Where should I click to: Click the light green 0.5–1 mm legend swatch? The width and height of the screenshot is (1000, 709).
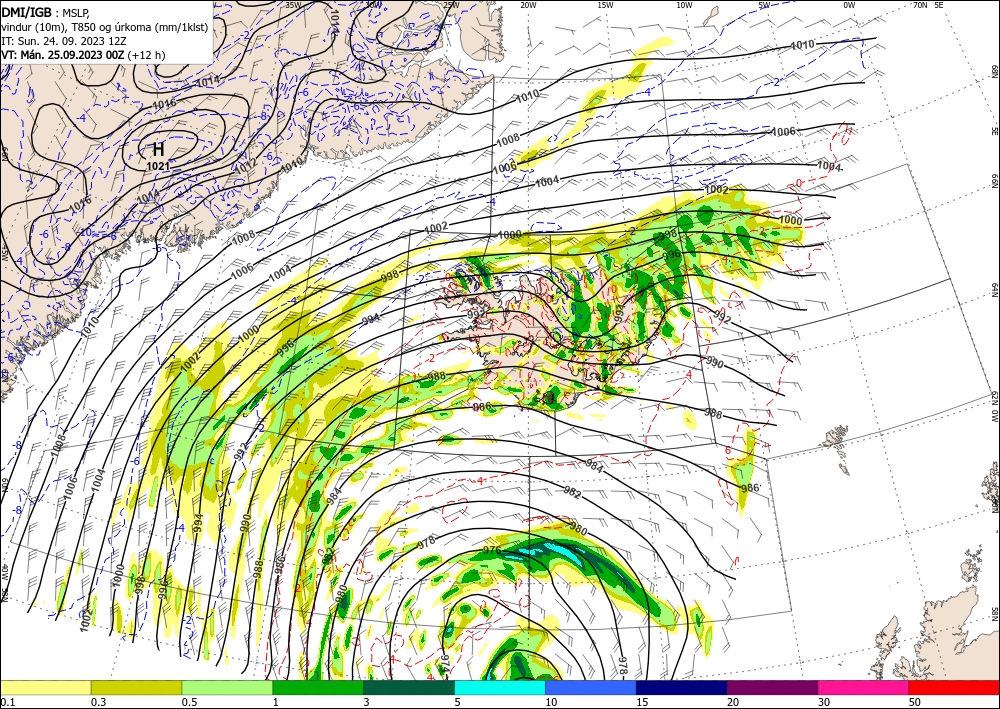[227, 687]
